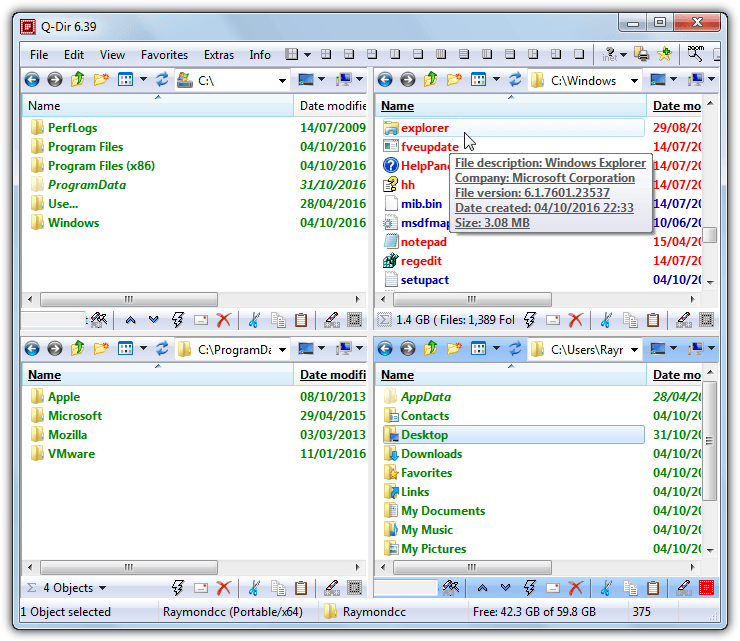
Task: Open the Favorites menu
Action: [164, 55]
